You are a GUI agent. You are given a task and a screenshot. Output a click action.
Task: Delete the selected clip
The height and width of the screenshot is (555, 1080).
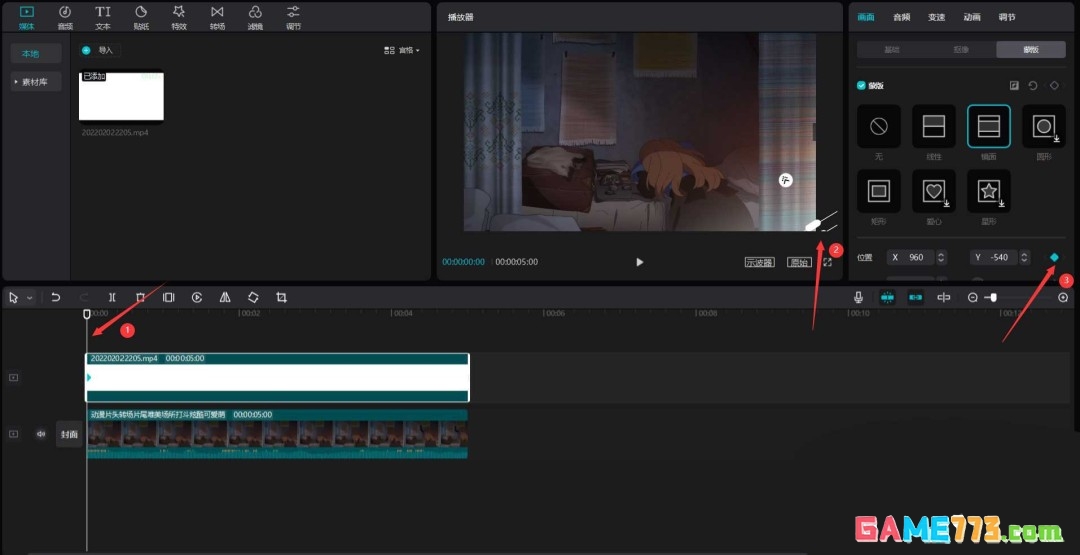(140, 297)
